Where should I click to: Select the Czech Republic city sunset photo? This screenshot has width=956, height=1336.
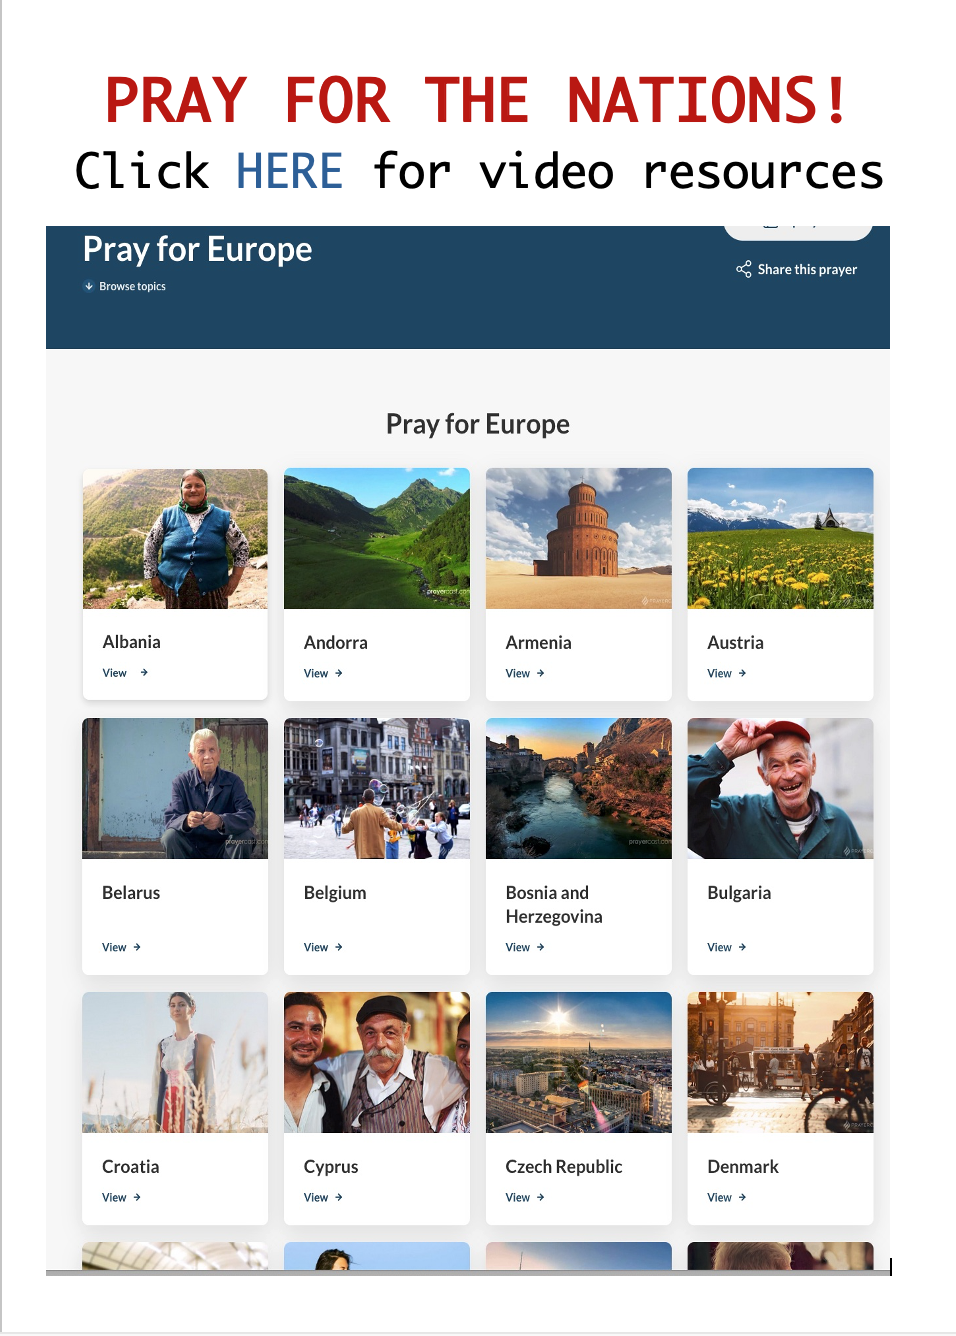click(x=579, y=1062)
